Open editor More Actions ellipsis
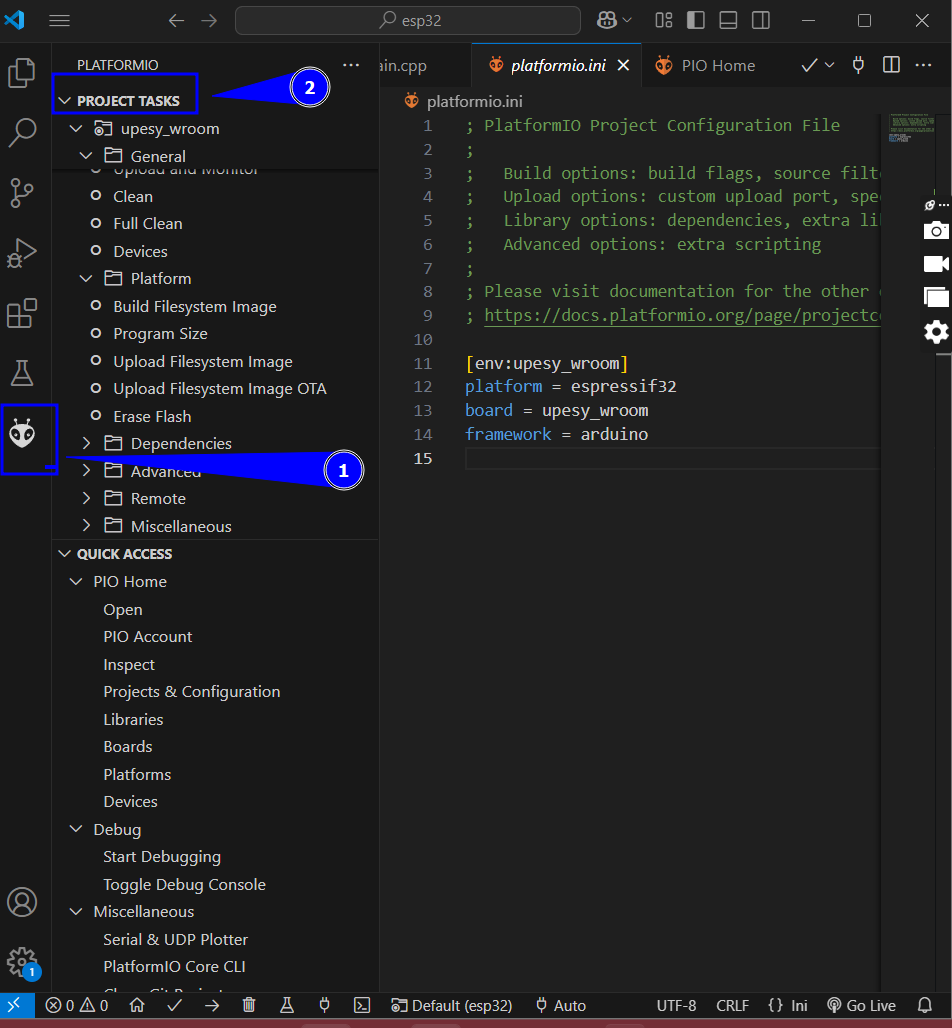The width and height of the screenshot is (952, 1028). (923, 65)
